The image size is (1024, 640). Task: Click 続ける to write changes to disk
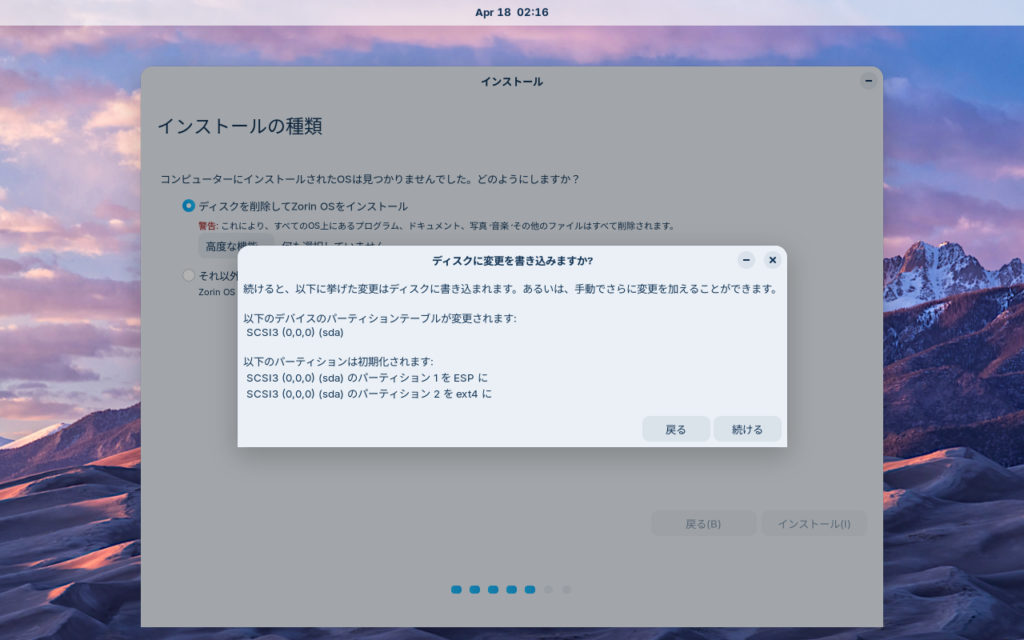[747, 429]
